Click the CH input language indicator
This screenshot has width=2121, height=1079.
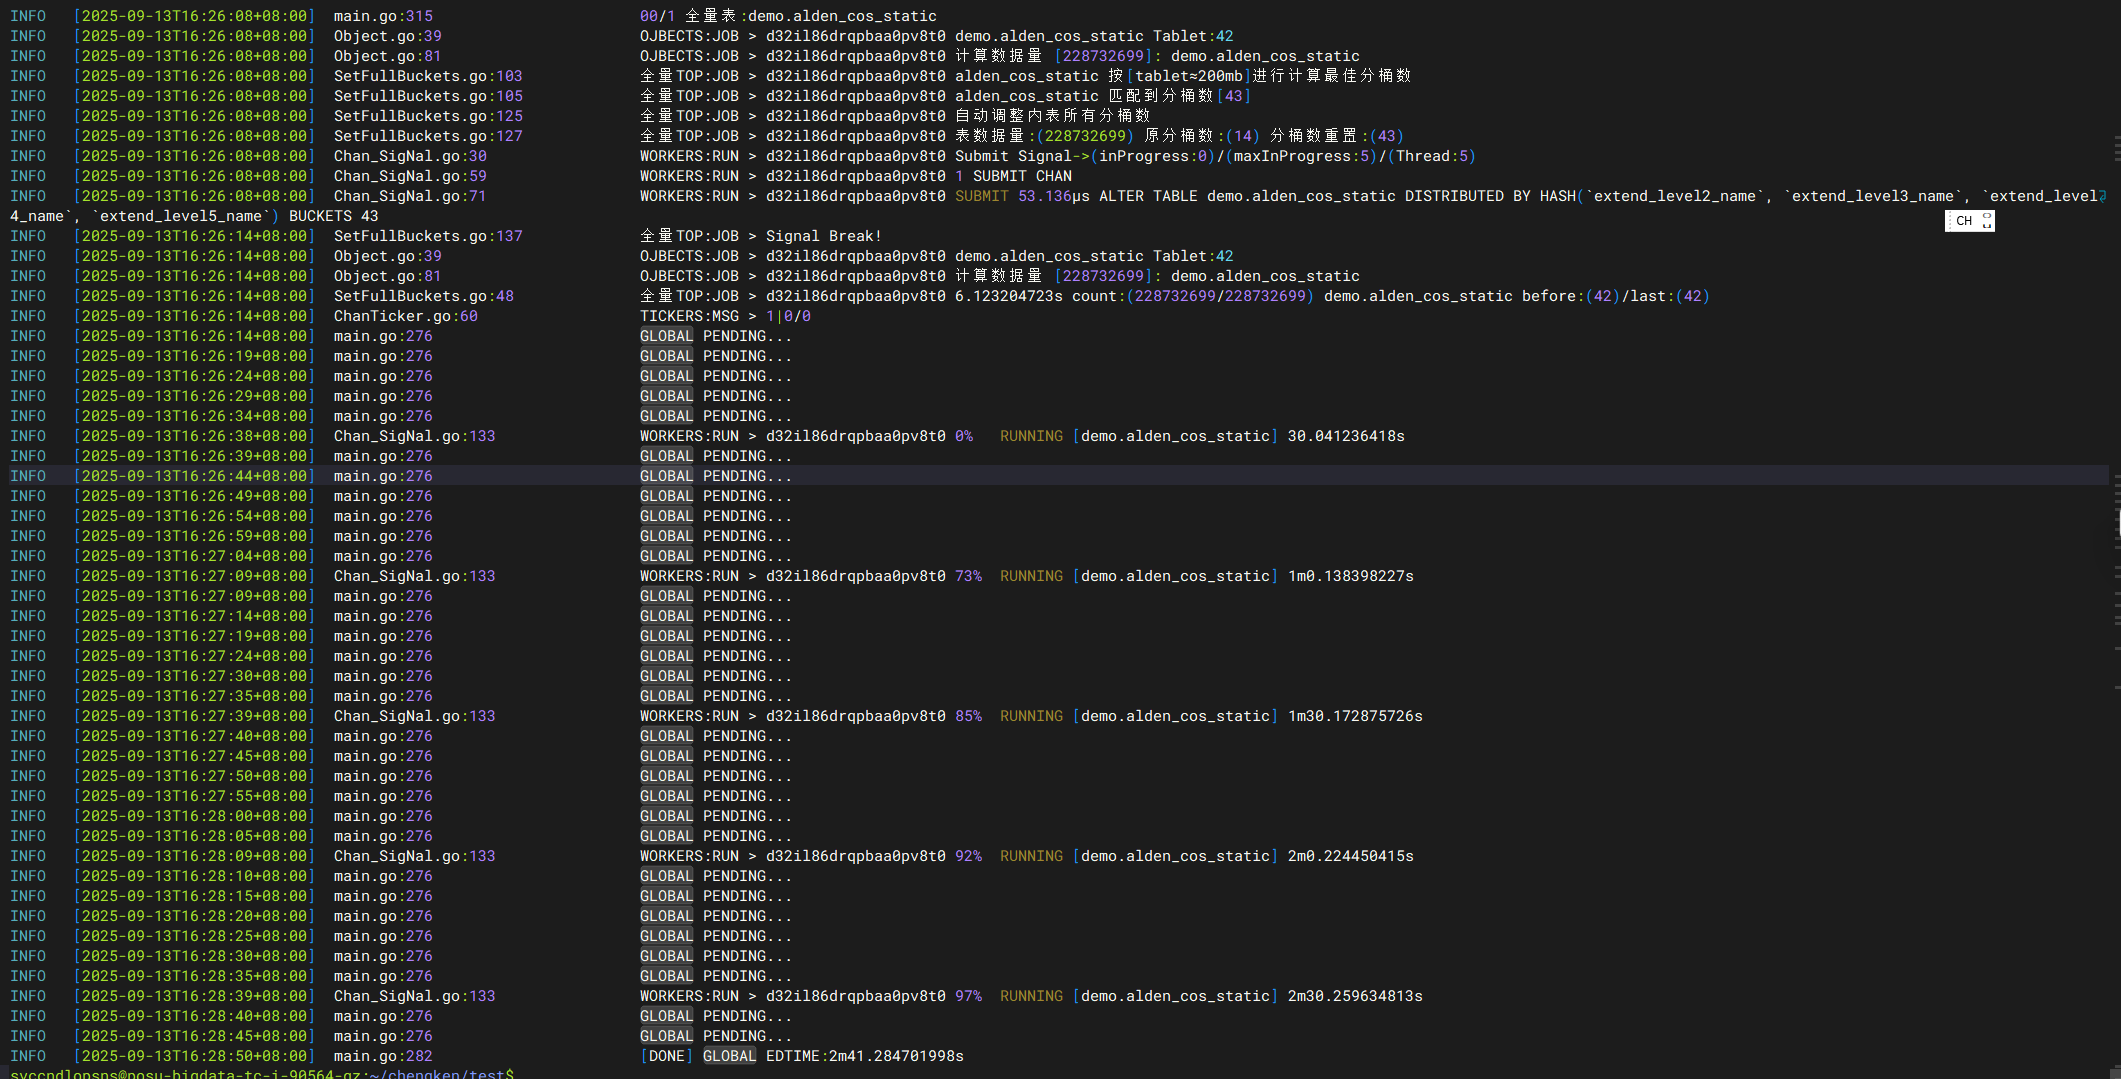[x=1963, y=221]
